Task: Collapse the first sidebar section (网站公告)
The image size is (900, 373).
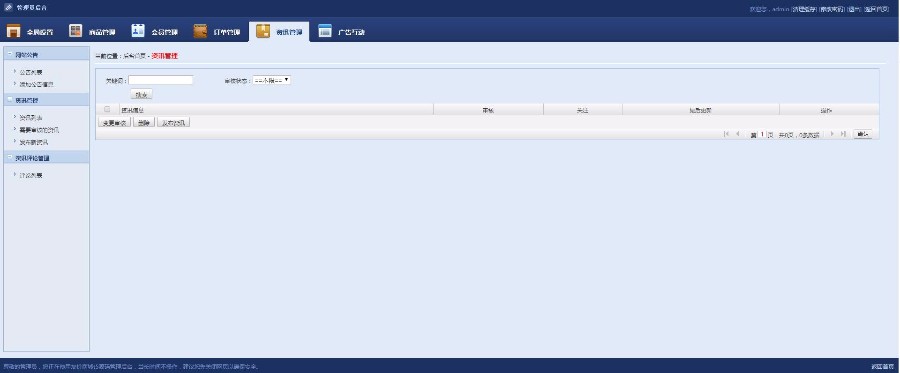Action: tap(10, 55)
